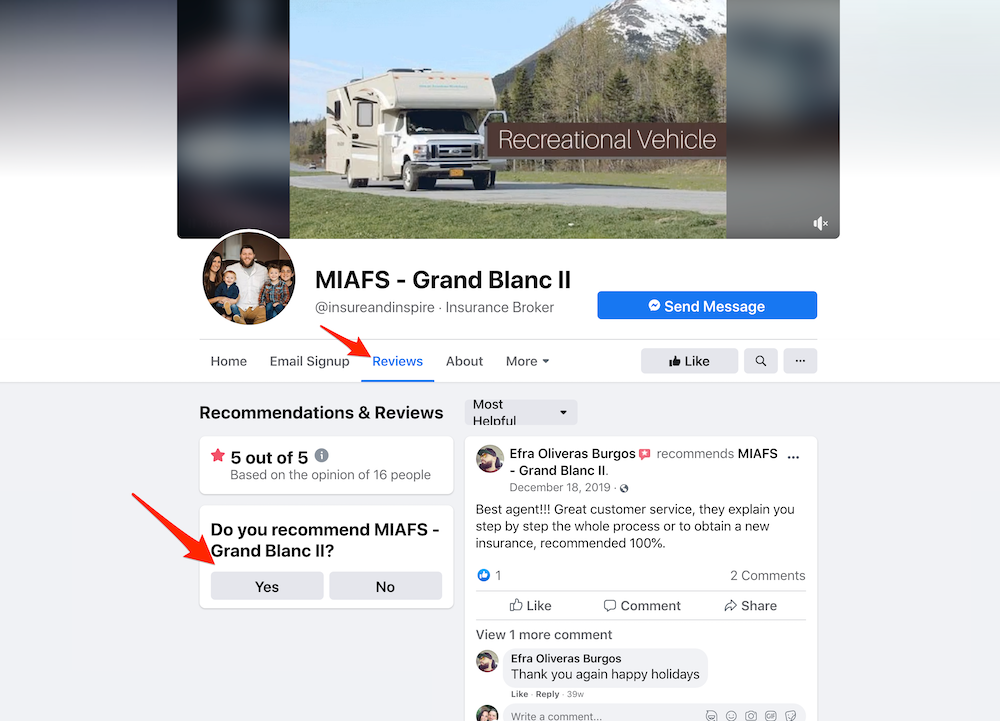
Task: Unmute the cover video speaker icon
Action: tap(820, 223)
